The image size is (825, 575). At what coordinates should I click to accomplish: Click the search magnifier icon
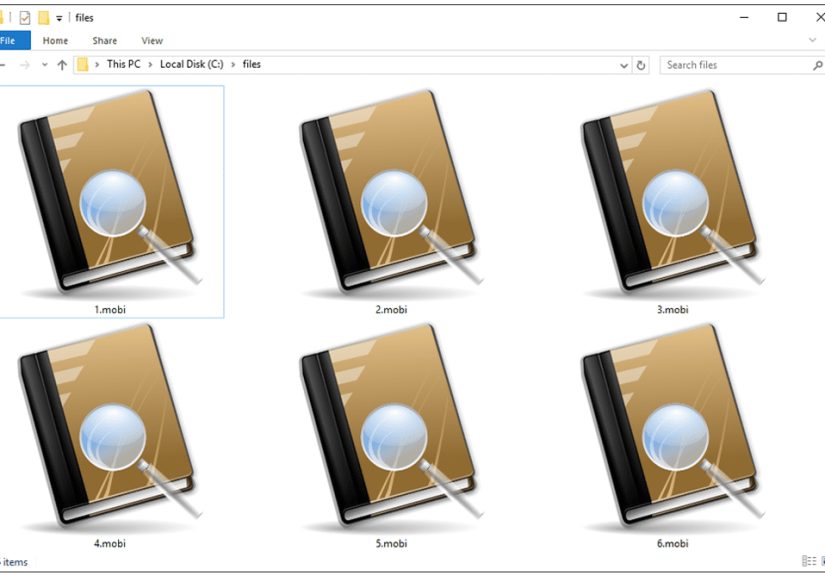coord(817,66)
